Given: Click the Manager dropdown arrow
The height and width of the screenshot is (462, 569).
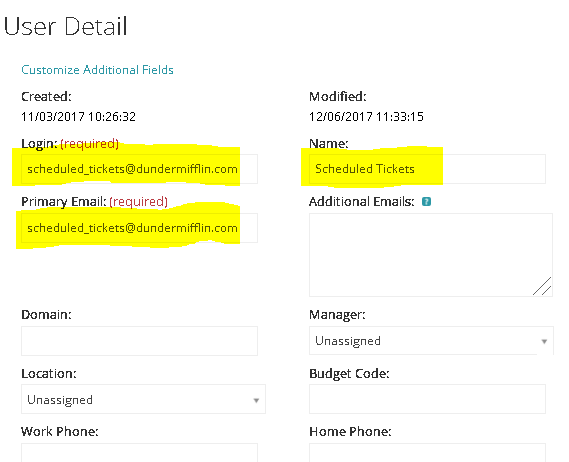Looking at the screenshot, I should tap(544, 341).
